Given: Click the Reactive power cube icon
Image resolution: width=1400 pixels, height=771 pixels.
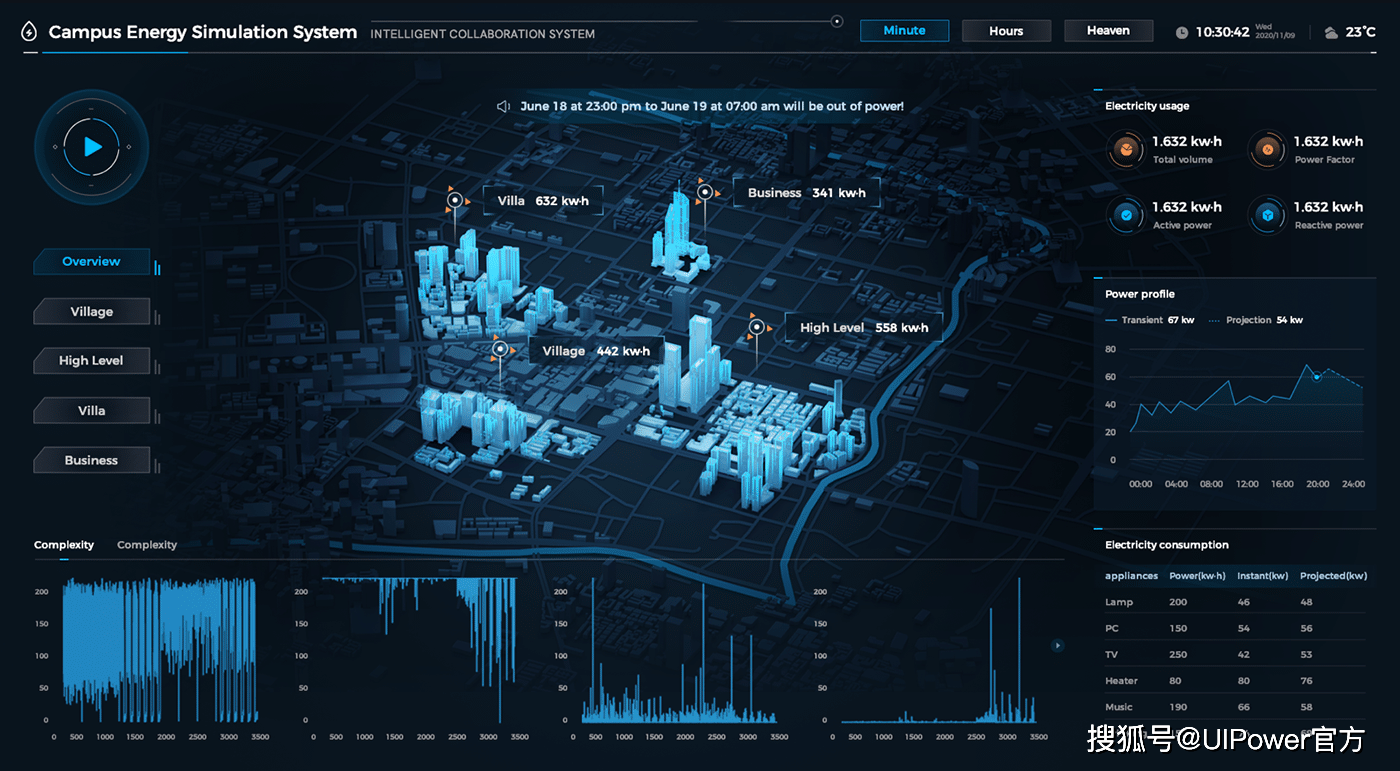Looking at the screenshot, I should [x=1267, y=215].
